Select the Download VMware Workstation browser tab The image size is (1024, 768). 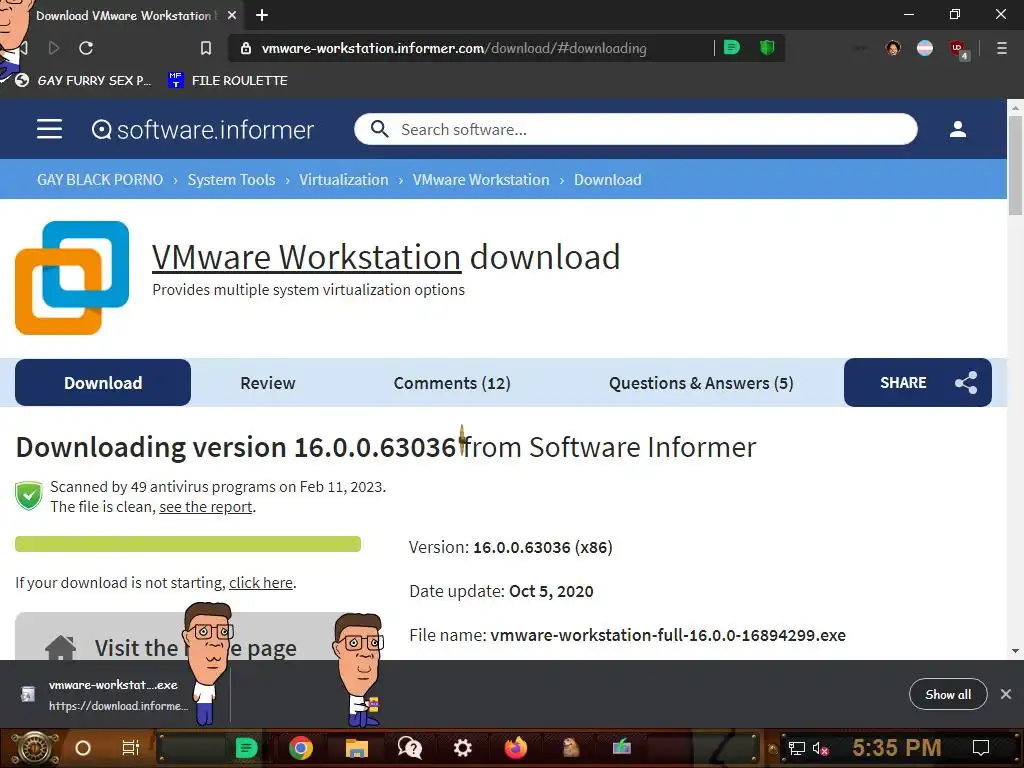[x=124, y=15]
